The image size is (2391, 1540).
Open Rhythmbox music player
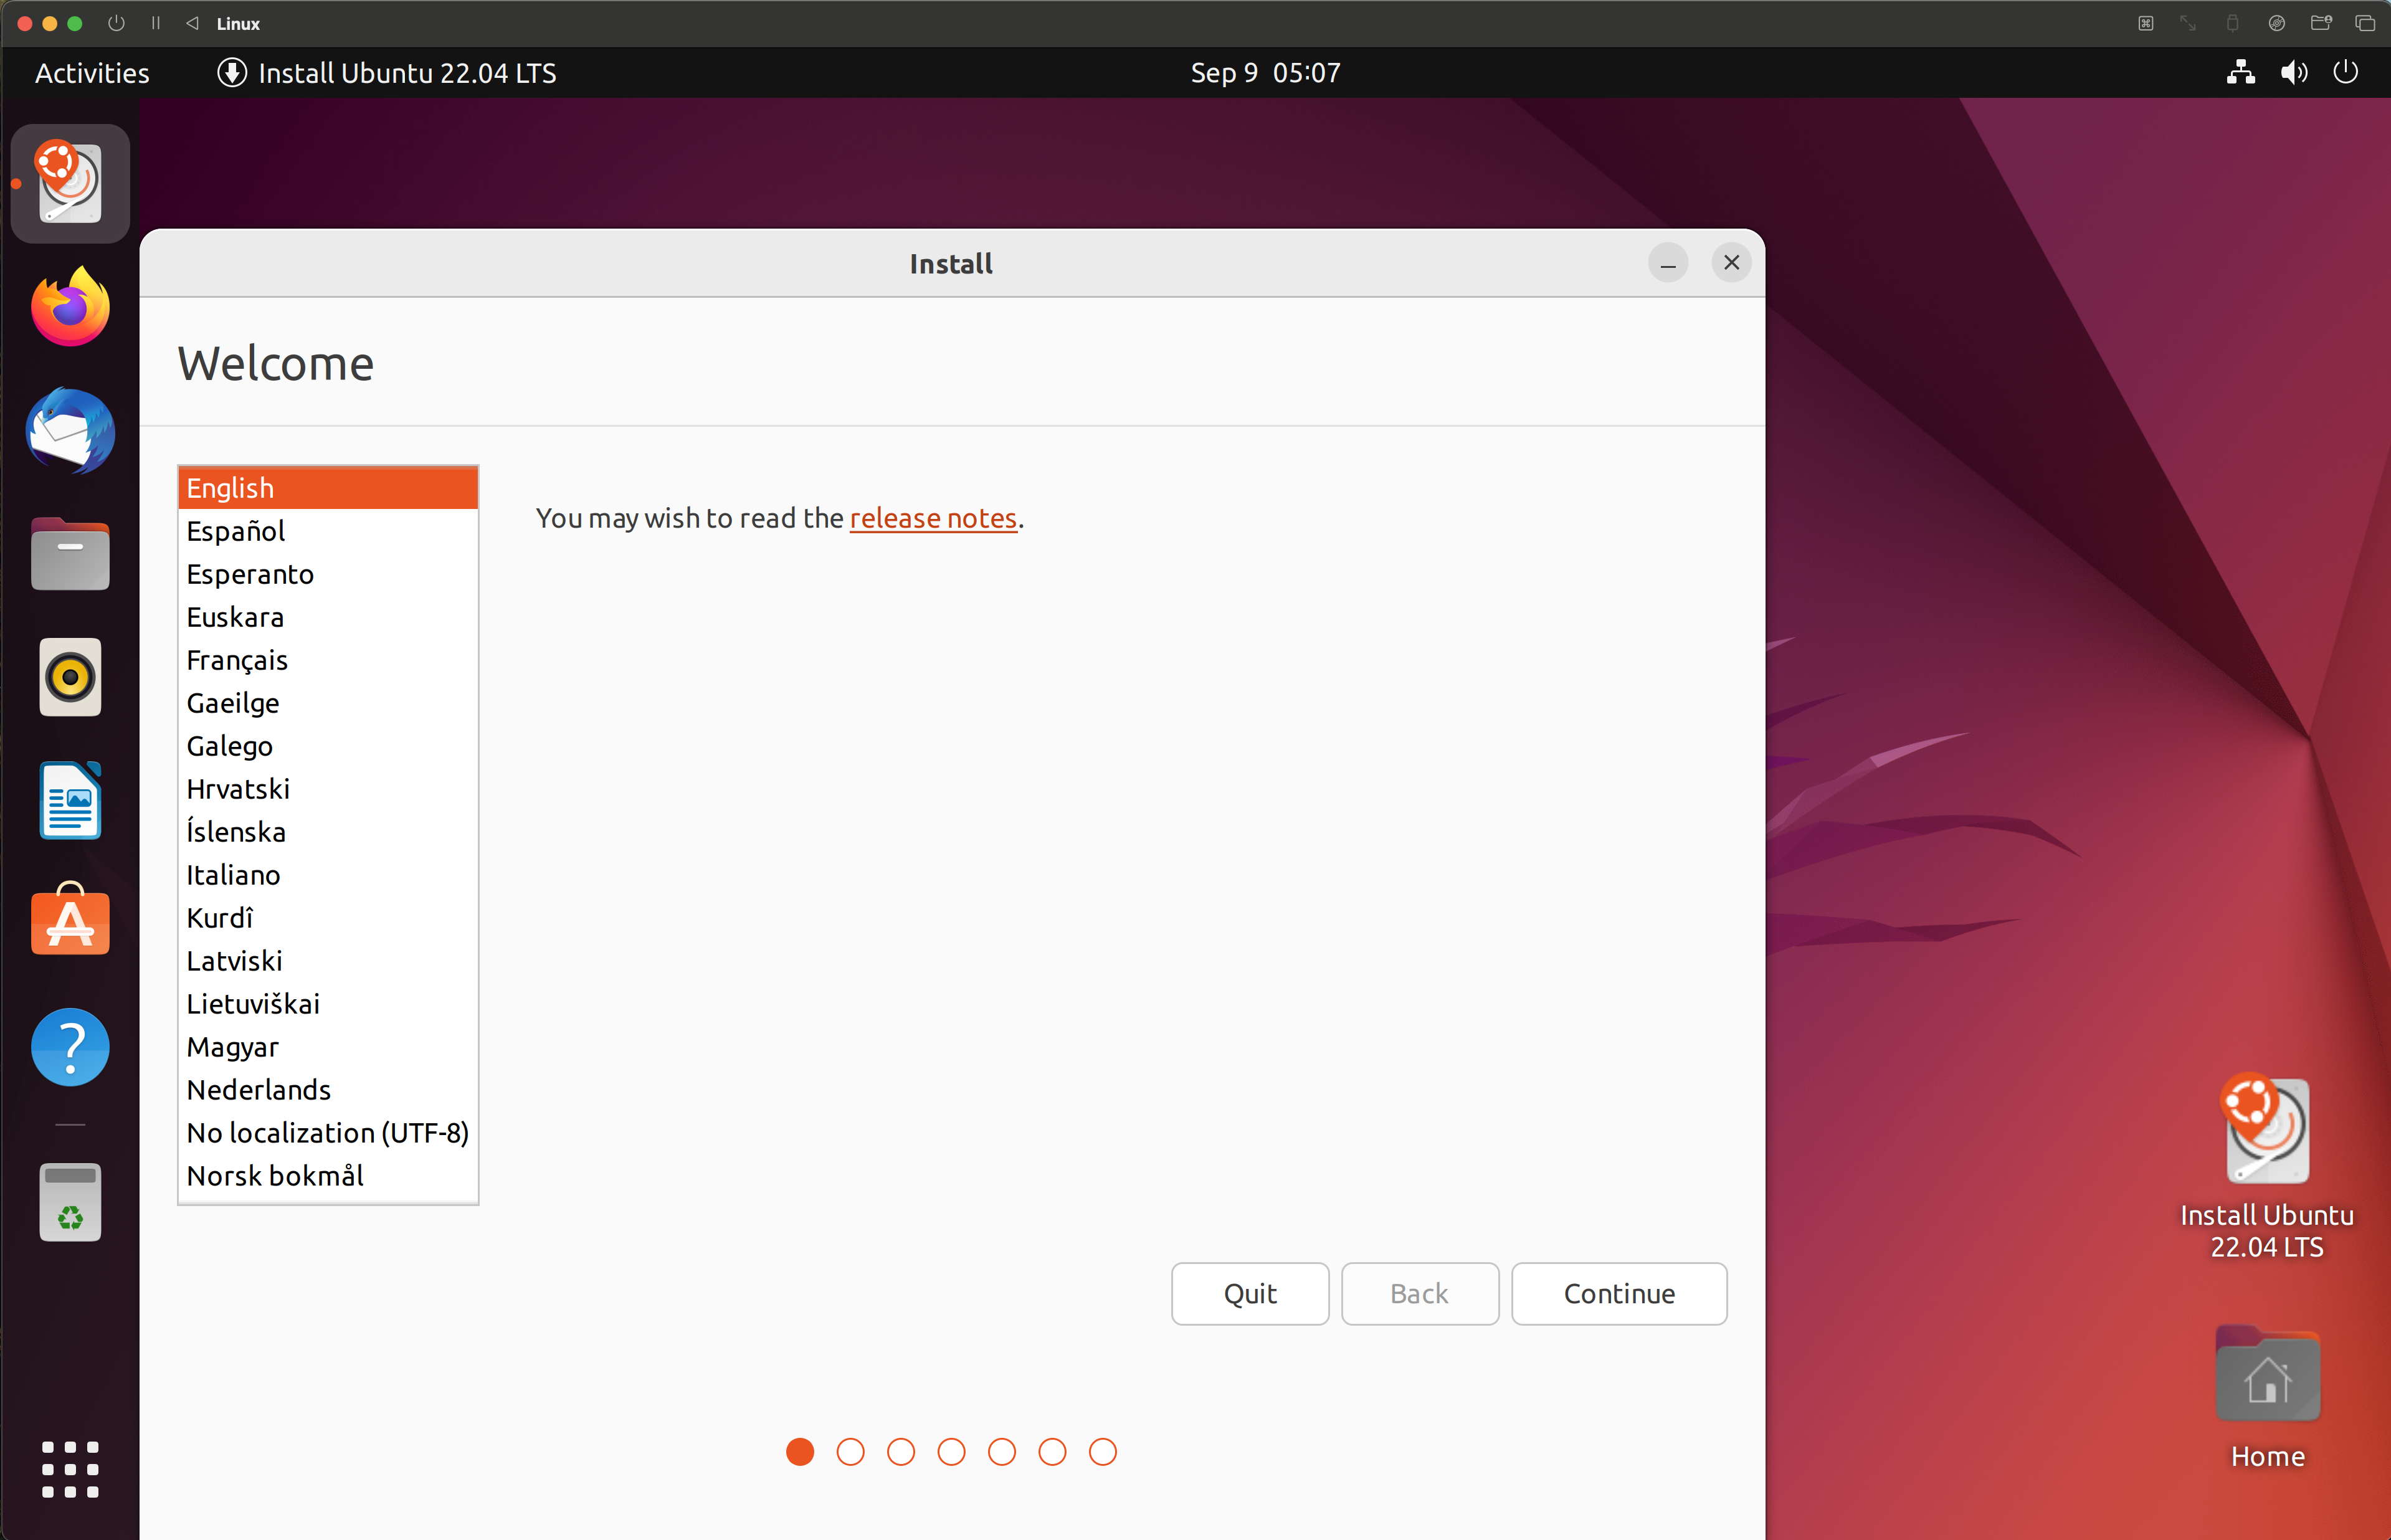click(70, 677)
